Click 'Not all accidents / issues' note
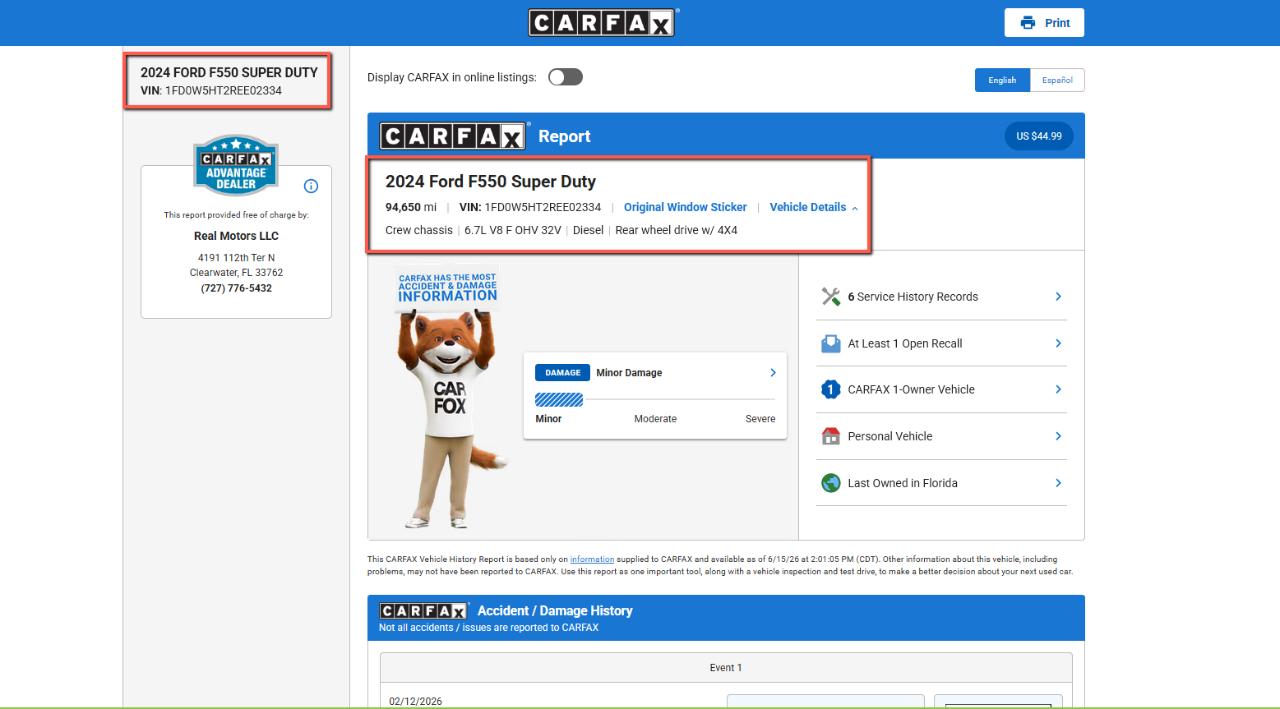This screenshot has width=1280, height=709. click(489, 627)
